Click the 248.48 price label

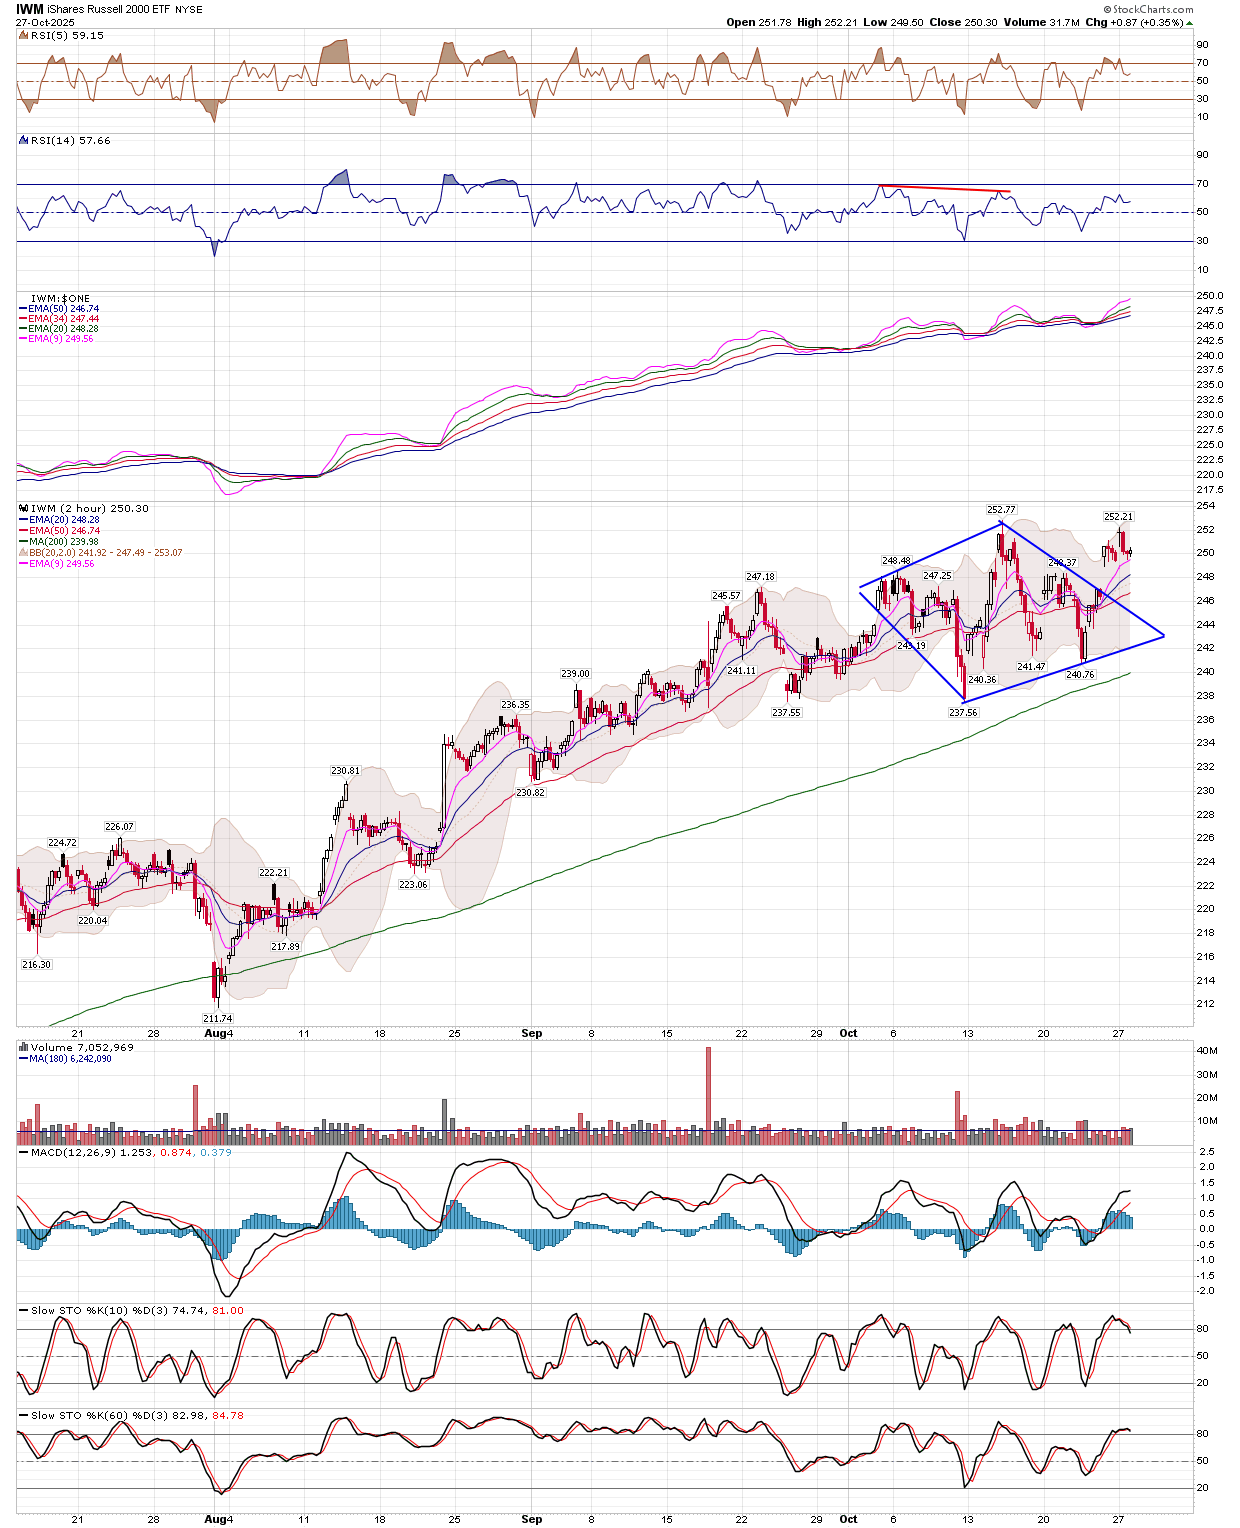pos(896,561)
